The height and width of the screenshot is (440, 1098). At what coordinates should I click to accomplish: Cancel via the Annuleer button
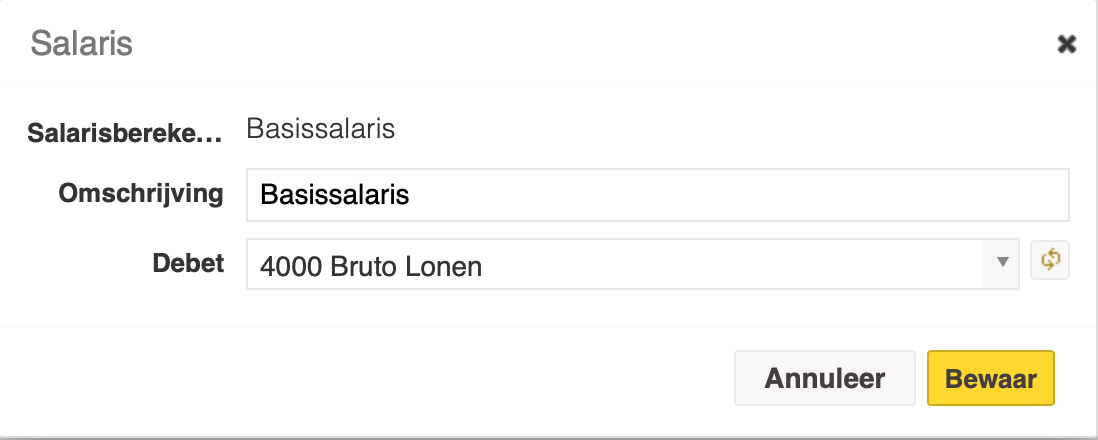tap(824, 378)
